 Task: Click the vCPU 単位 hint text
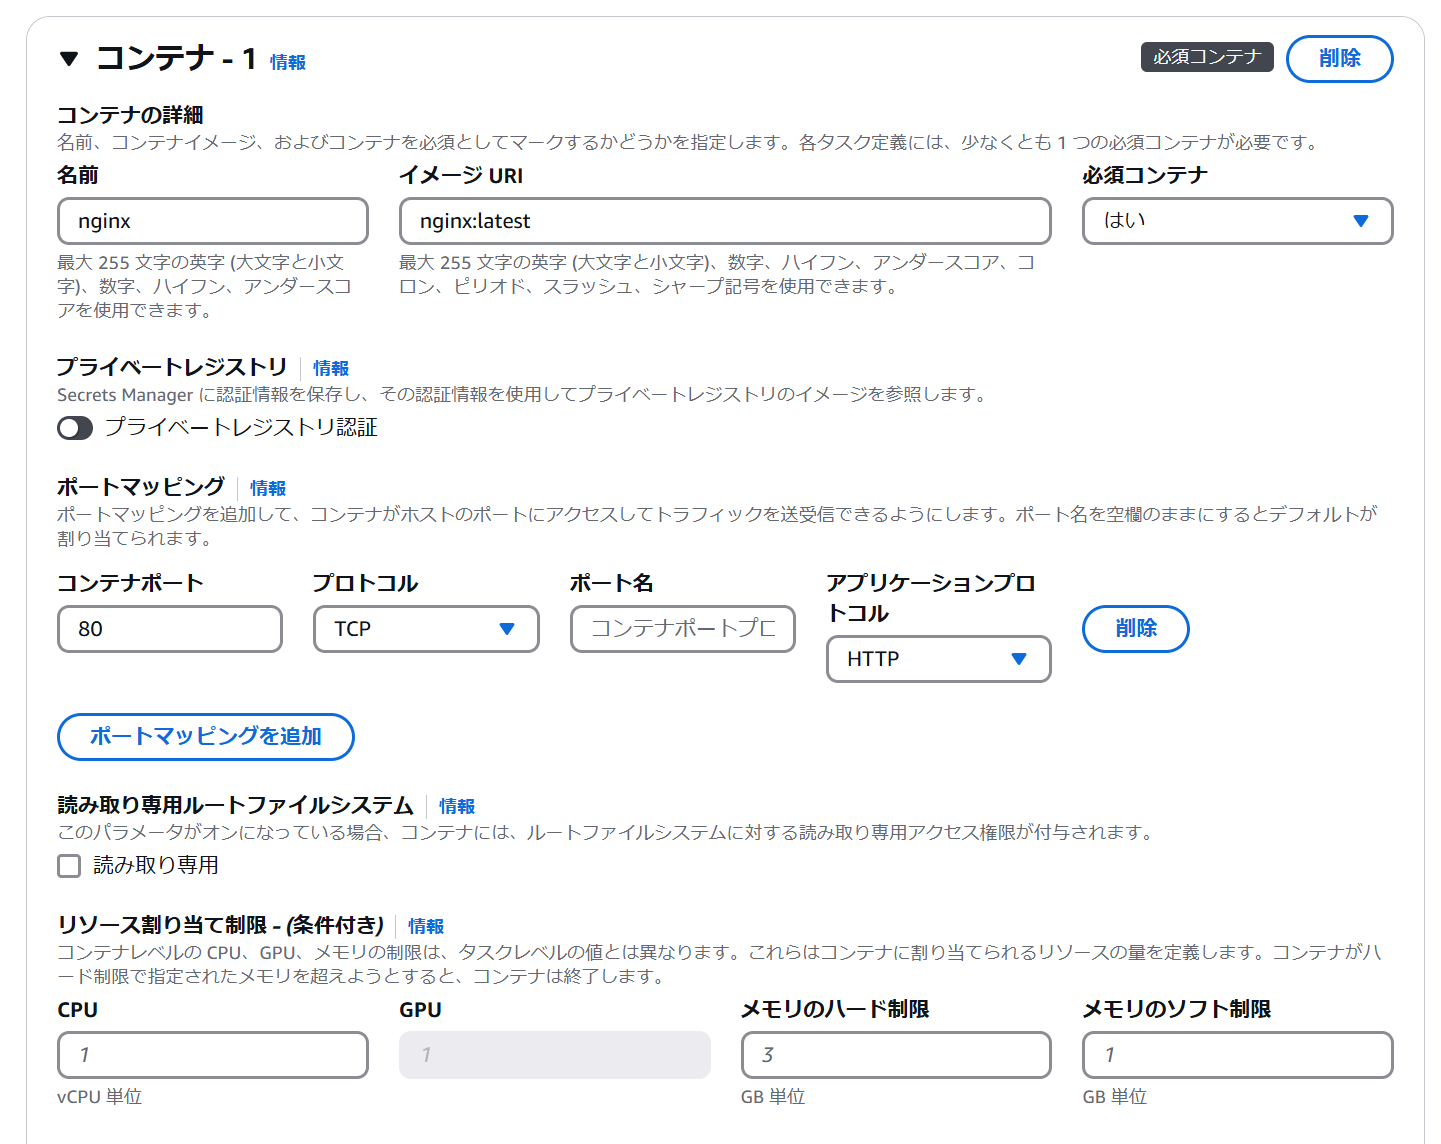[99, 1097]
